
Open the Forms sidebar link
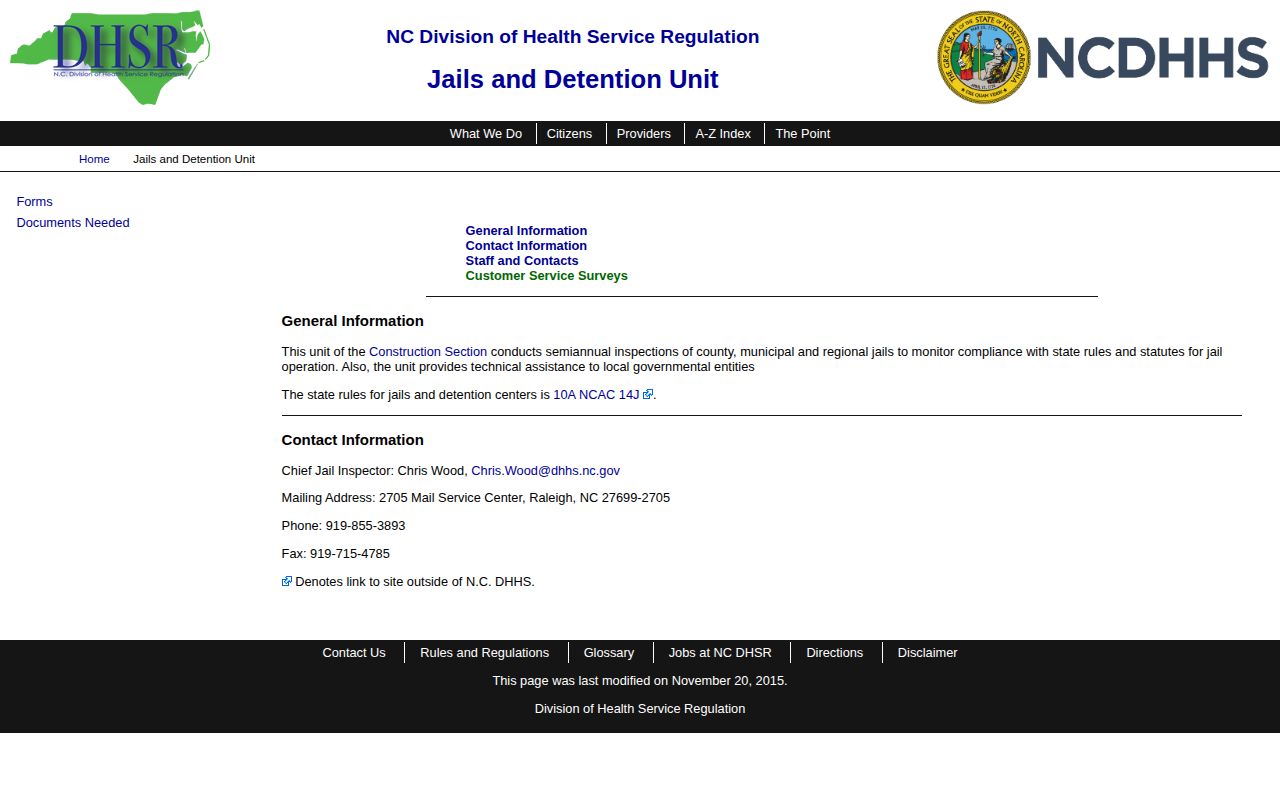pyautogui.click(x=35, y=202)
